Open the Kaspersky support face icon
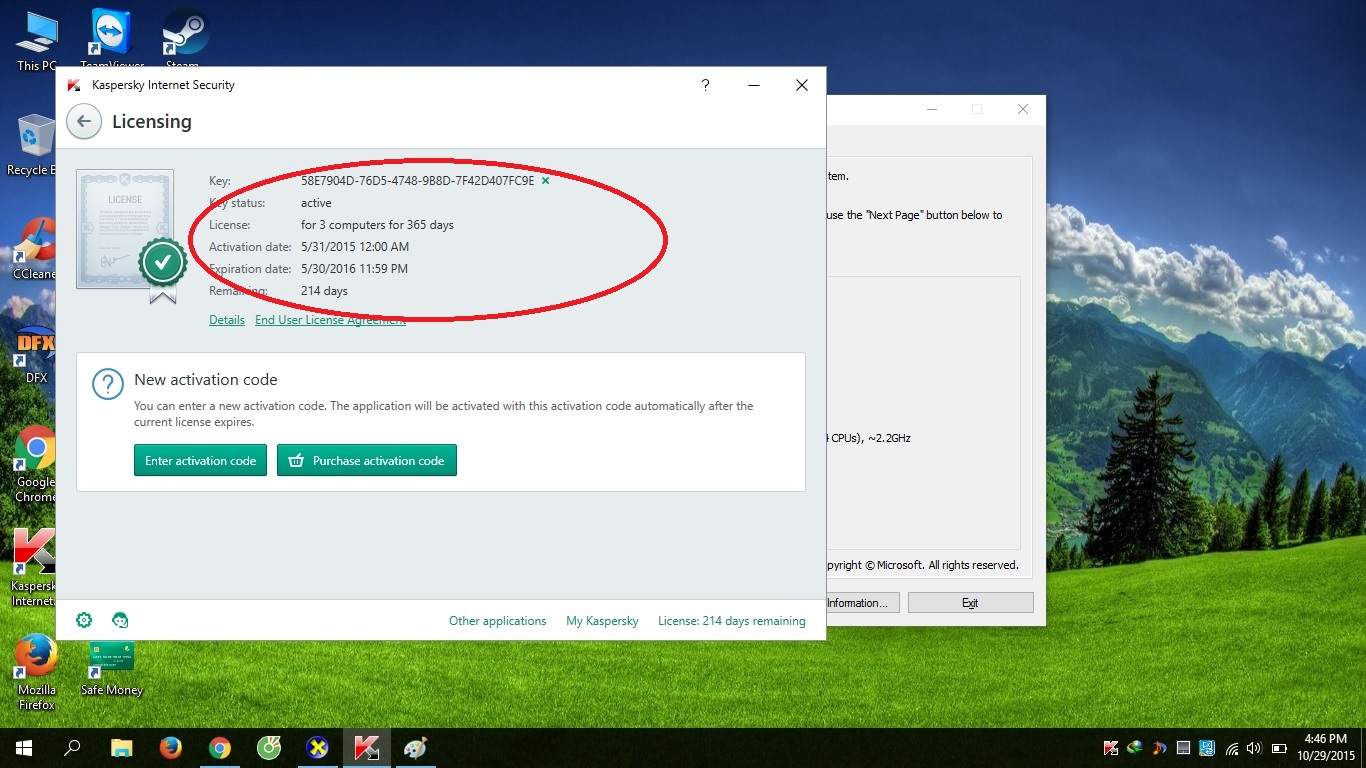The height and width of the screenshot is (768, 1366). click(x=120, y=620)
